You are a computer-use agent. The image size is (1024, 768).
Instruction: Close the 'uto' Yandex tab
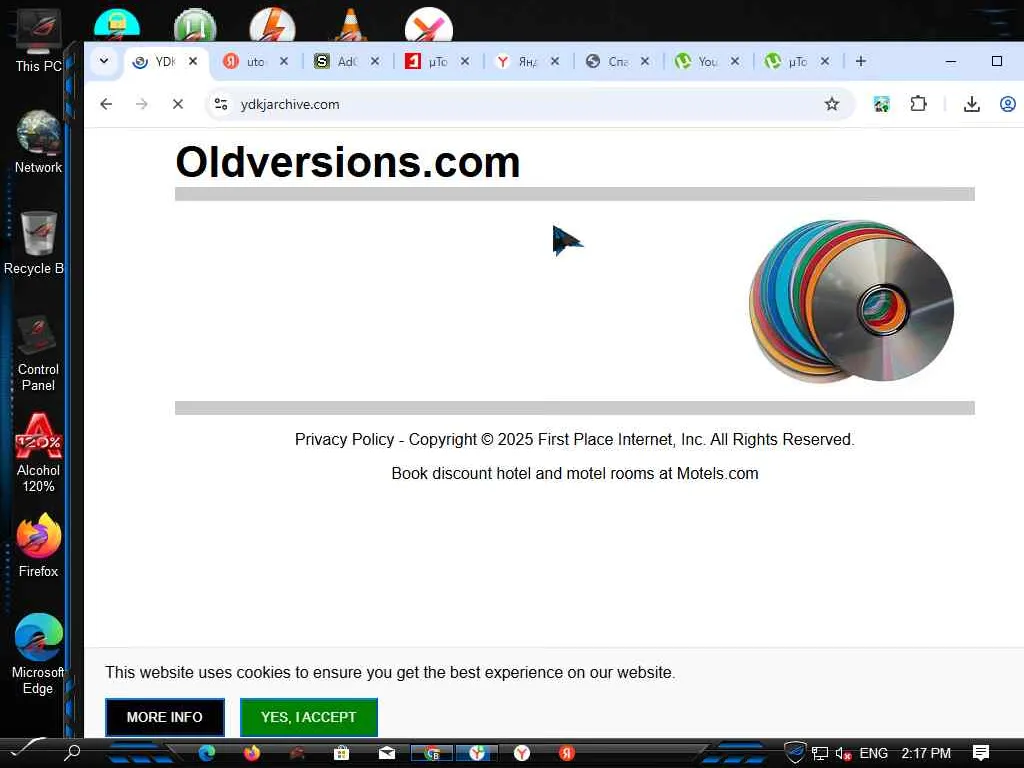click(x=283, y=61)
